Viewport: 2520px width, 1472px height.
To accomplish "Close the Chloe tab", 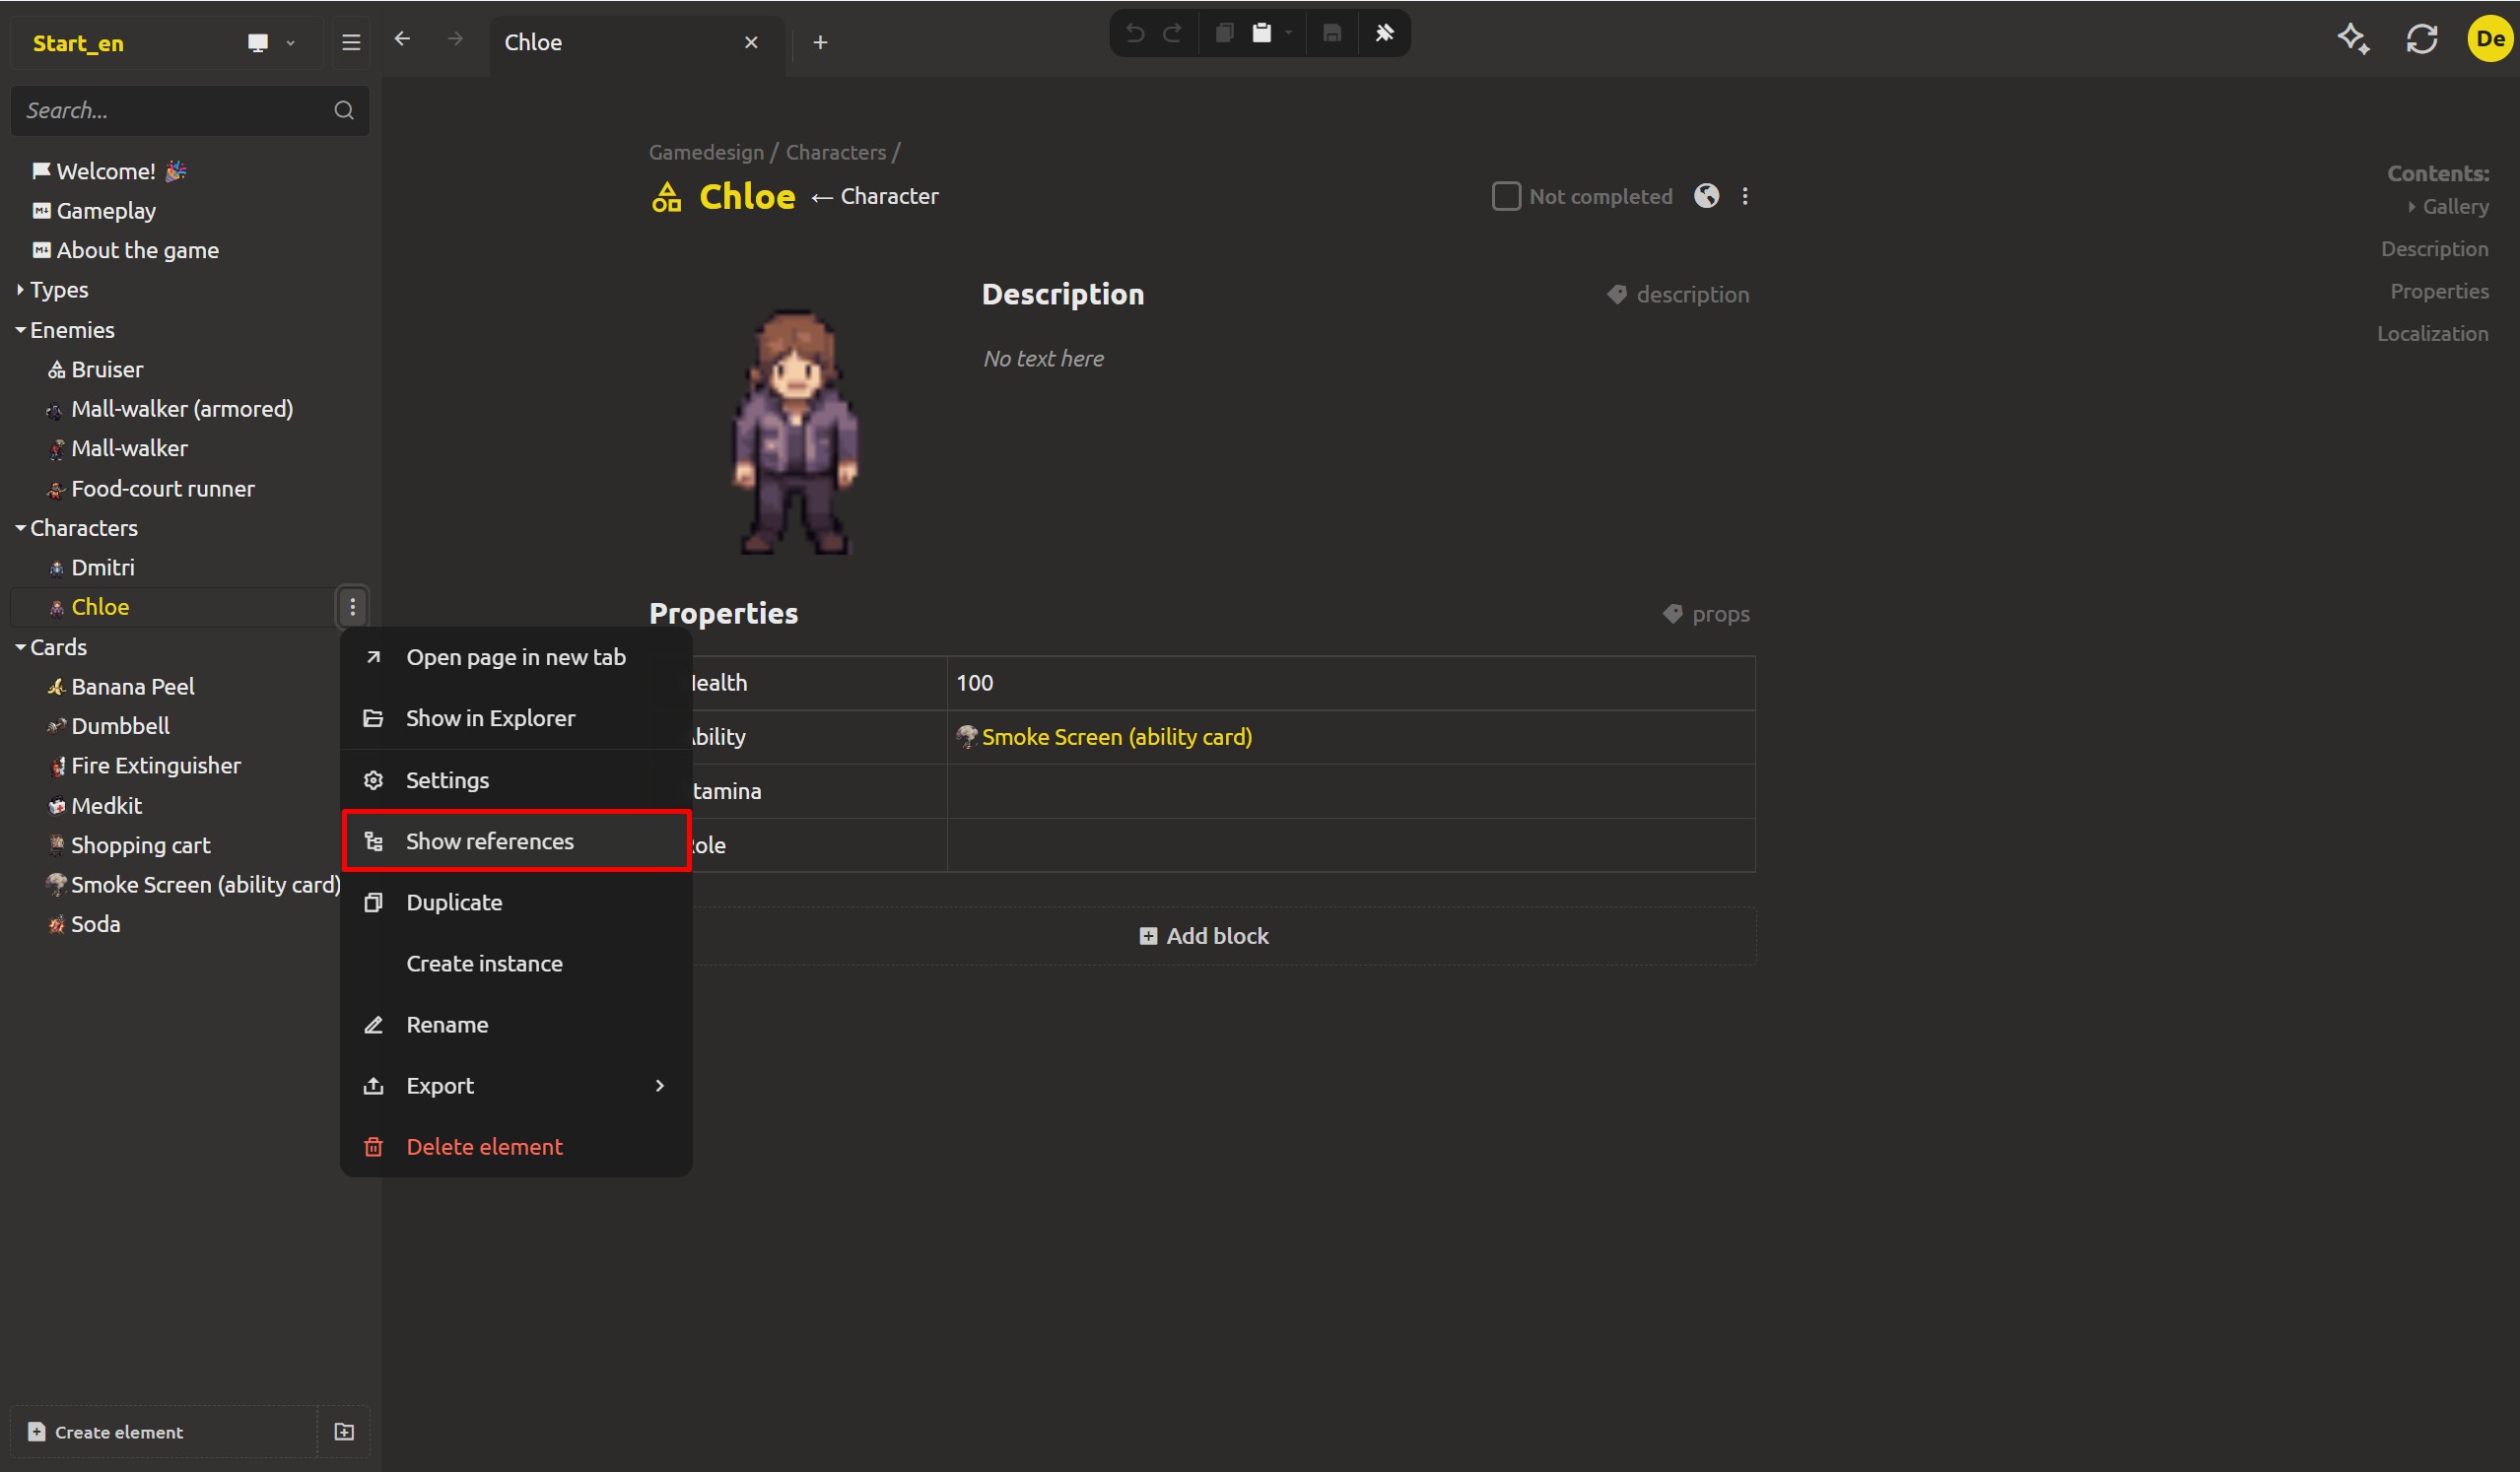I will pyautogui.click(x=751, y=42).
